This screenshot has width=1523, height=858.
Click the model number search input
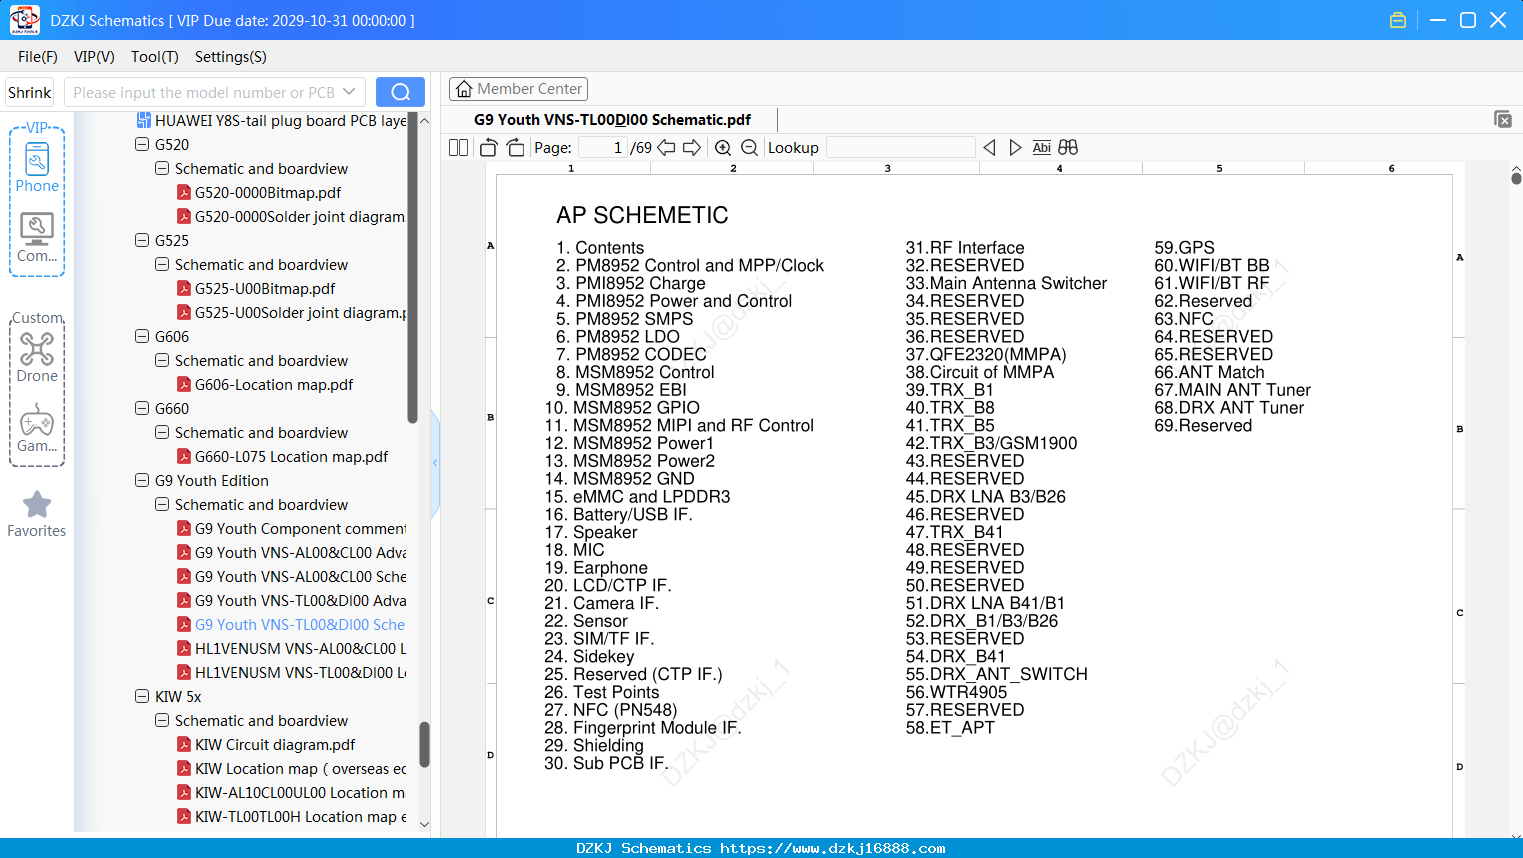point(204,92)
